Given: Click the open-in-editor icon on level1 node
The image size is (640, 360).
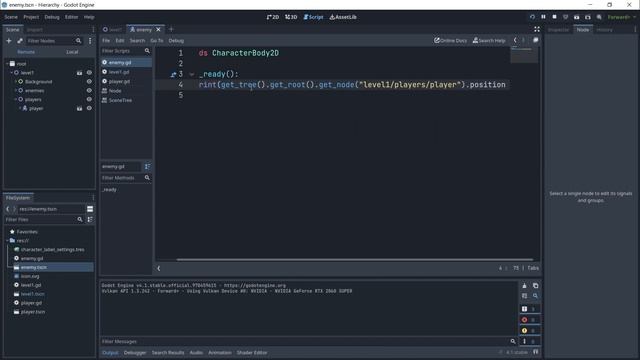Looking at the screenshot, I should 79,73.
